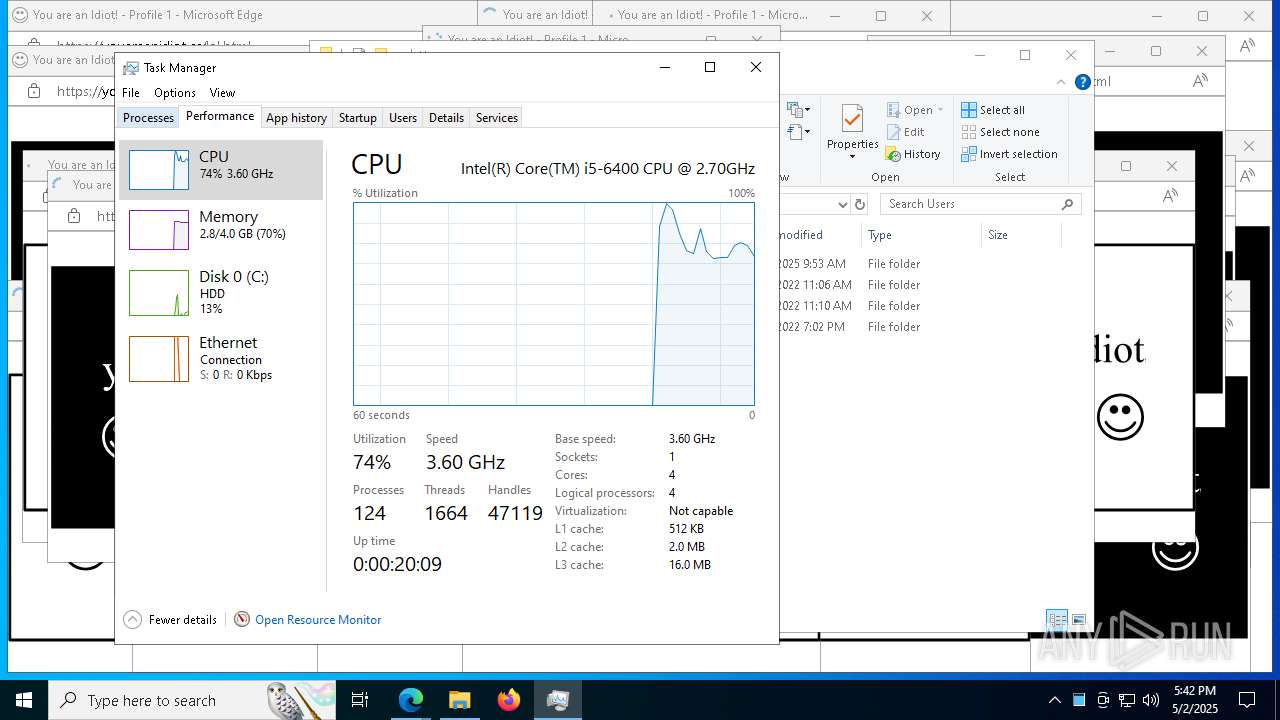Screen dimensions: 1280x720
Task: Click Edit in the Explorer ribbon
Action: [906, 132]
